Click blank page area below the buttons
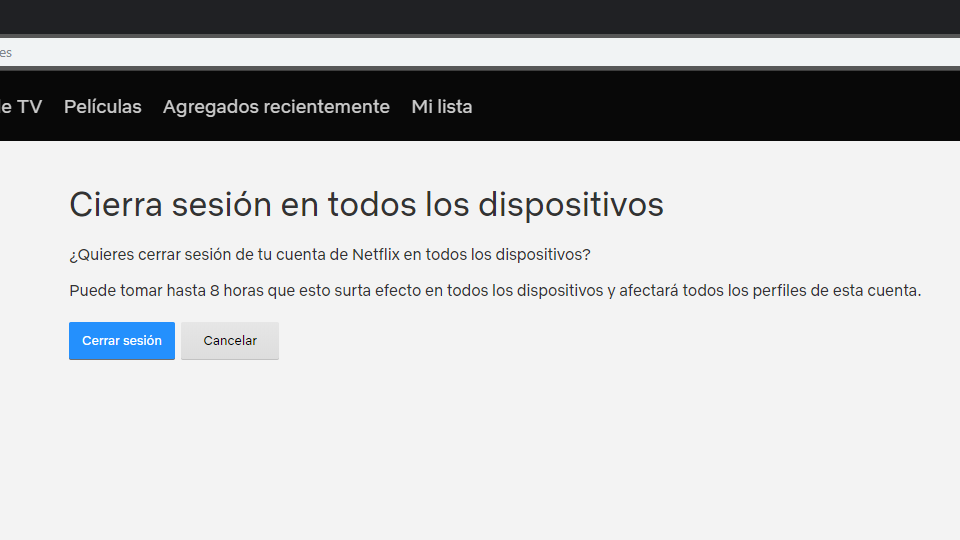Viewport: 960px width, 540px height. (480, 450)
